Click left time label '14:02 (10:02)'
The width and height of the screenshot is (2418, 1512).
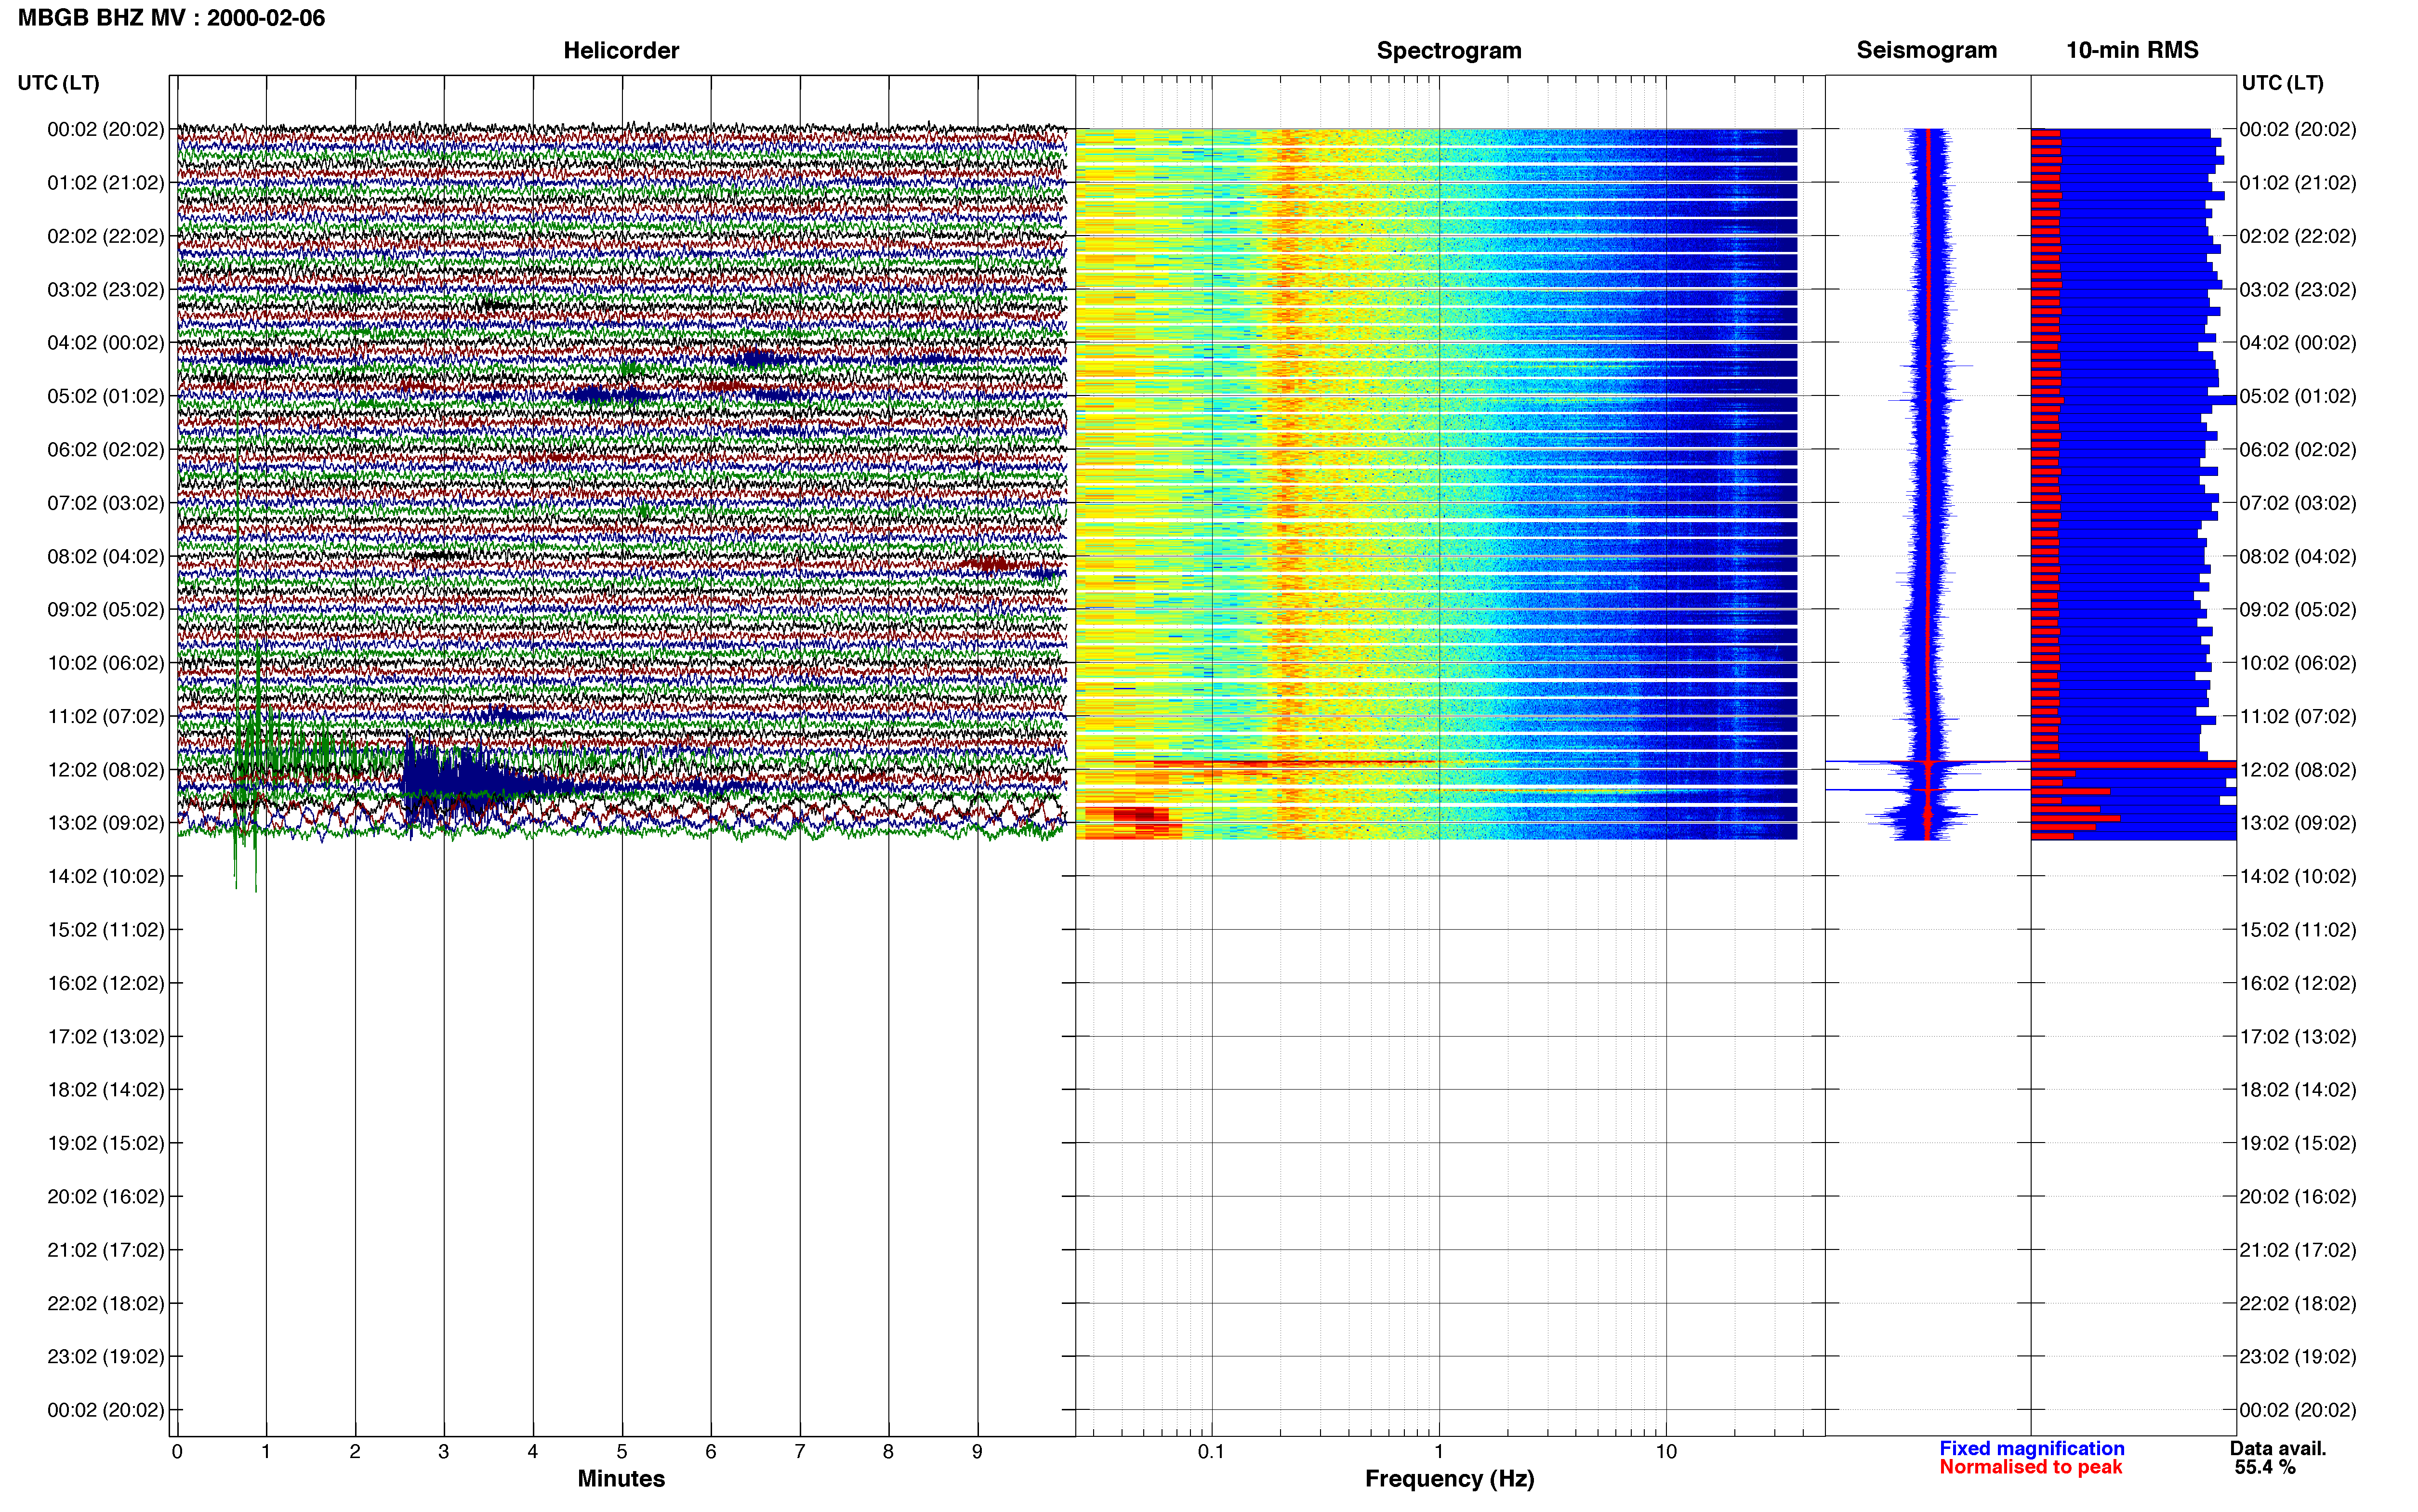[105, 876]
